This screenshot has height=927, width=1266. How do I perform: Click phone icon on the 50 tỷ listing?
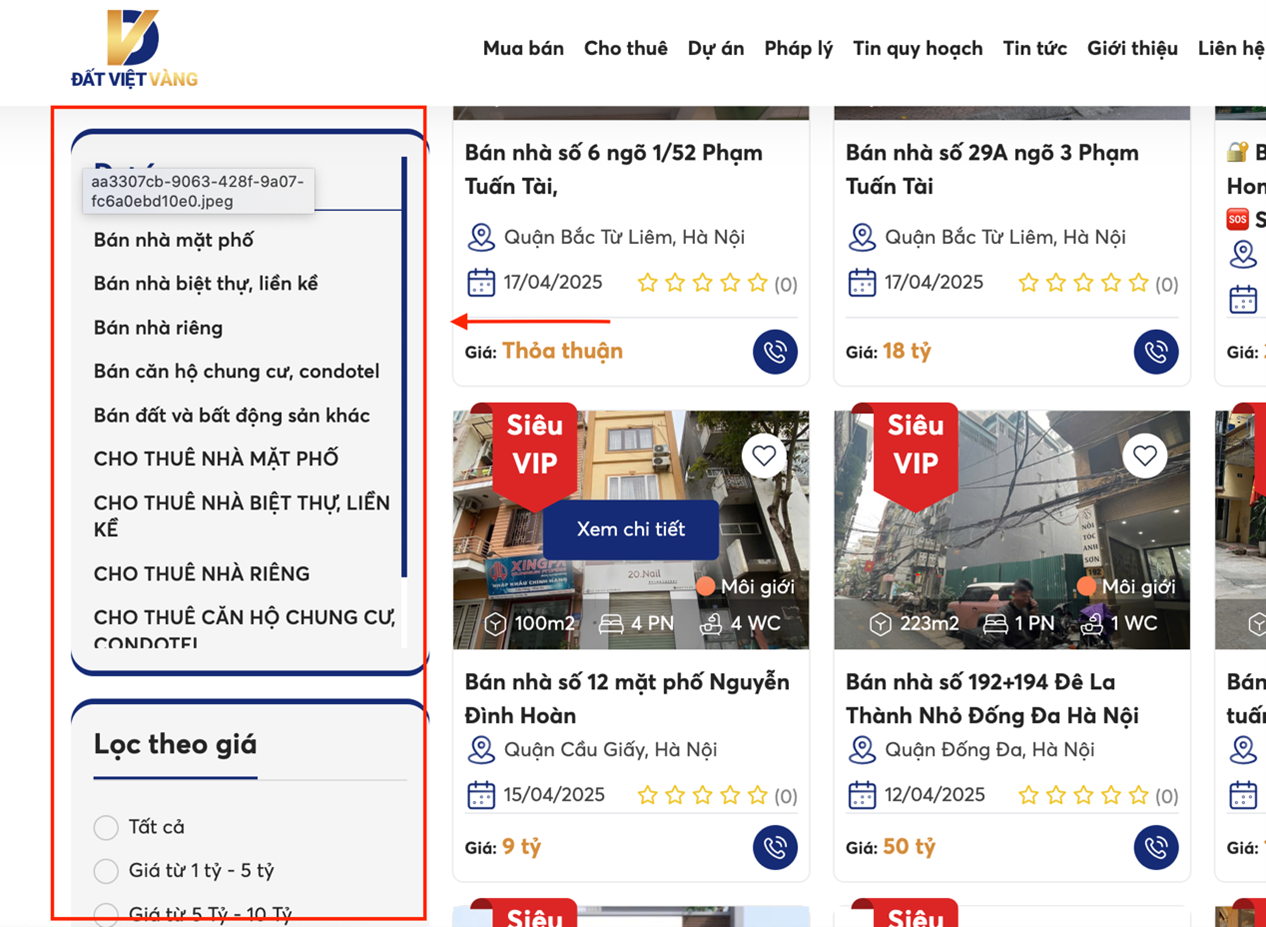point(1156,848)
